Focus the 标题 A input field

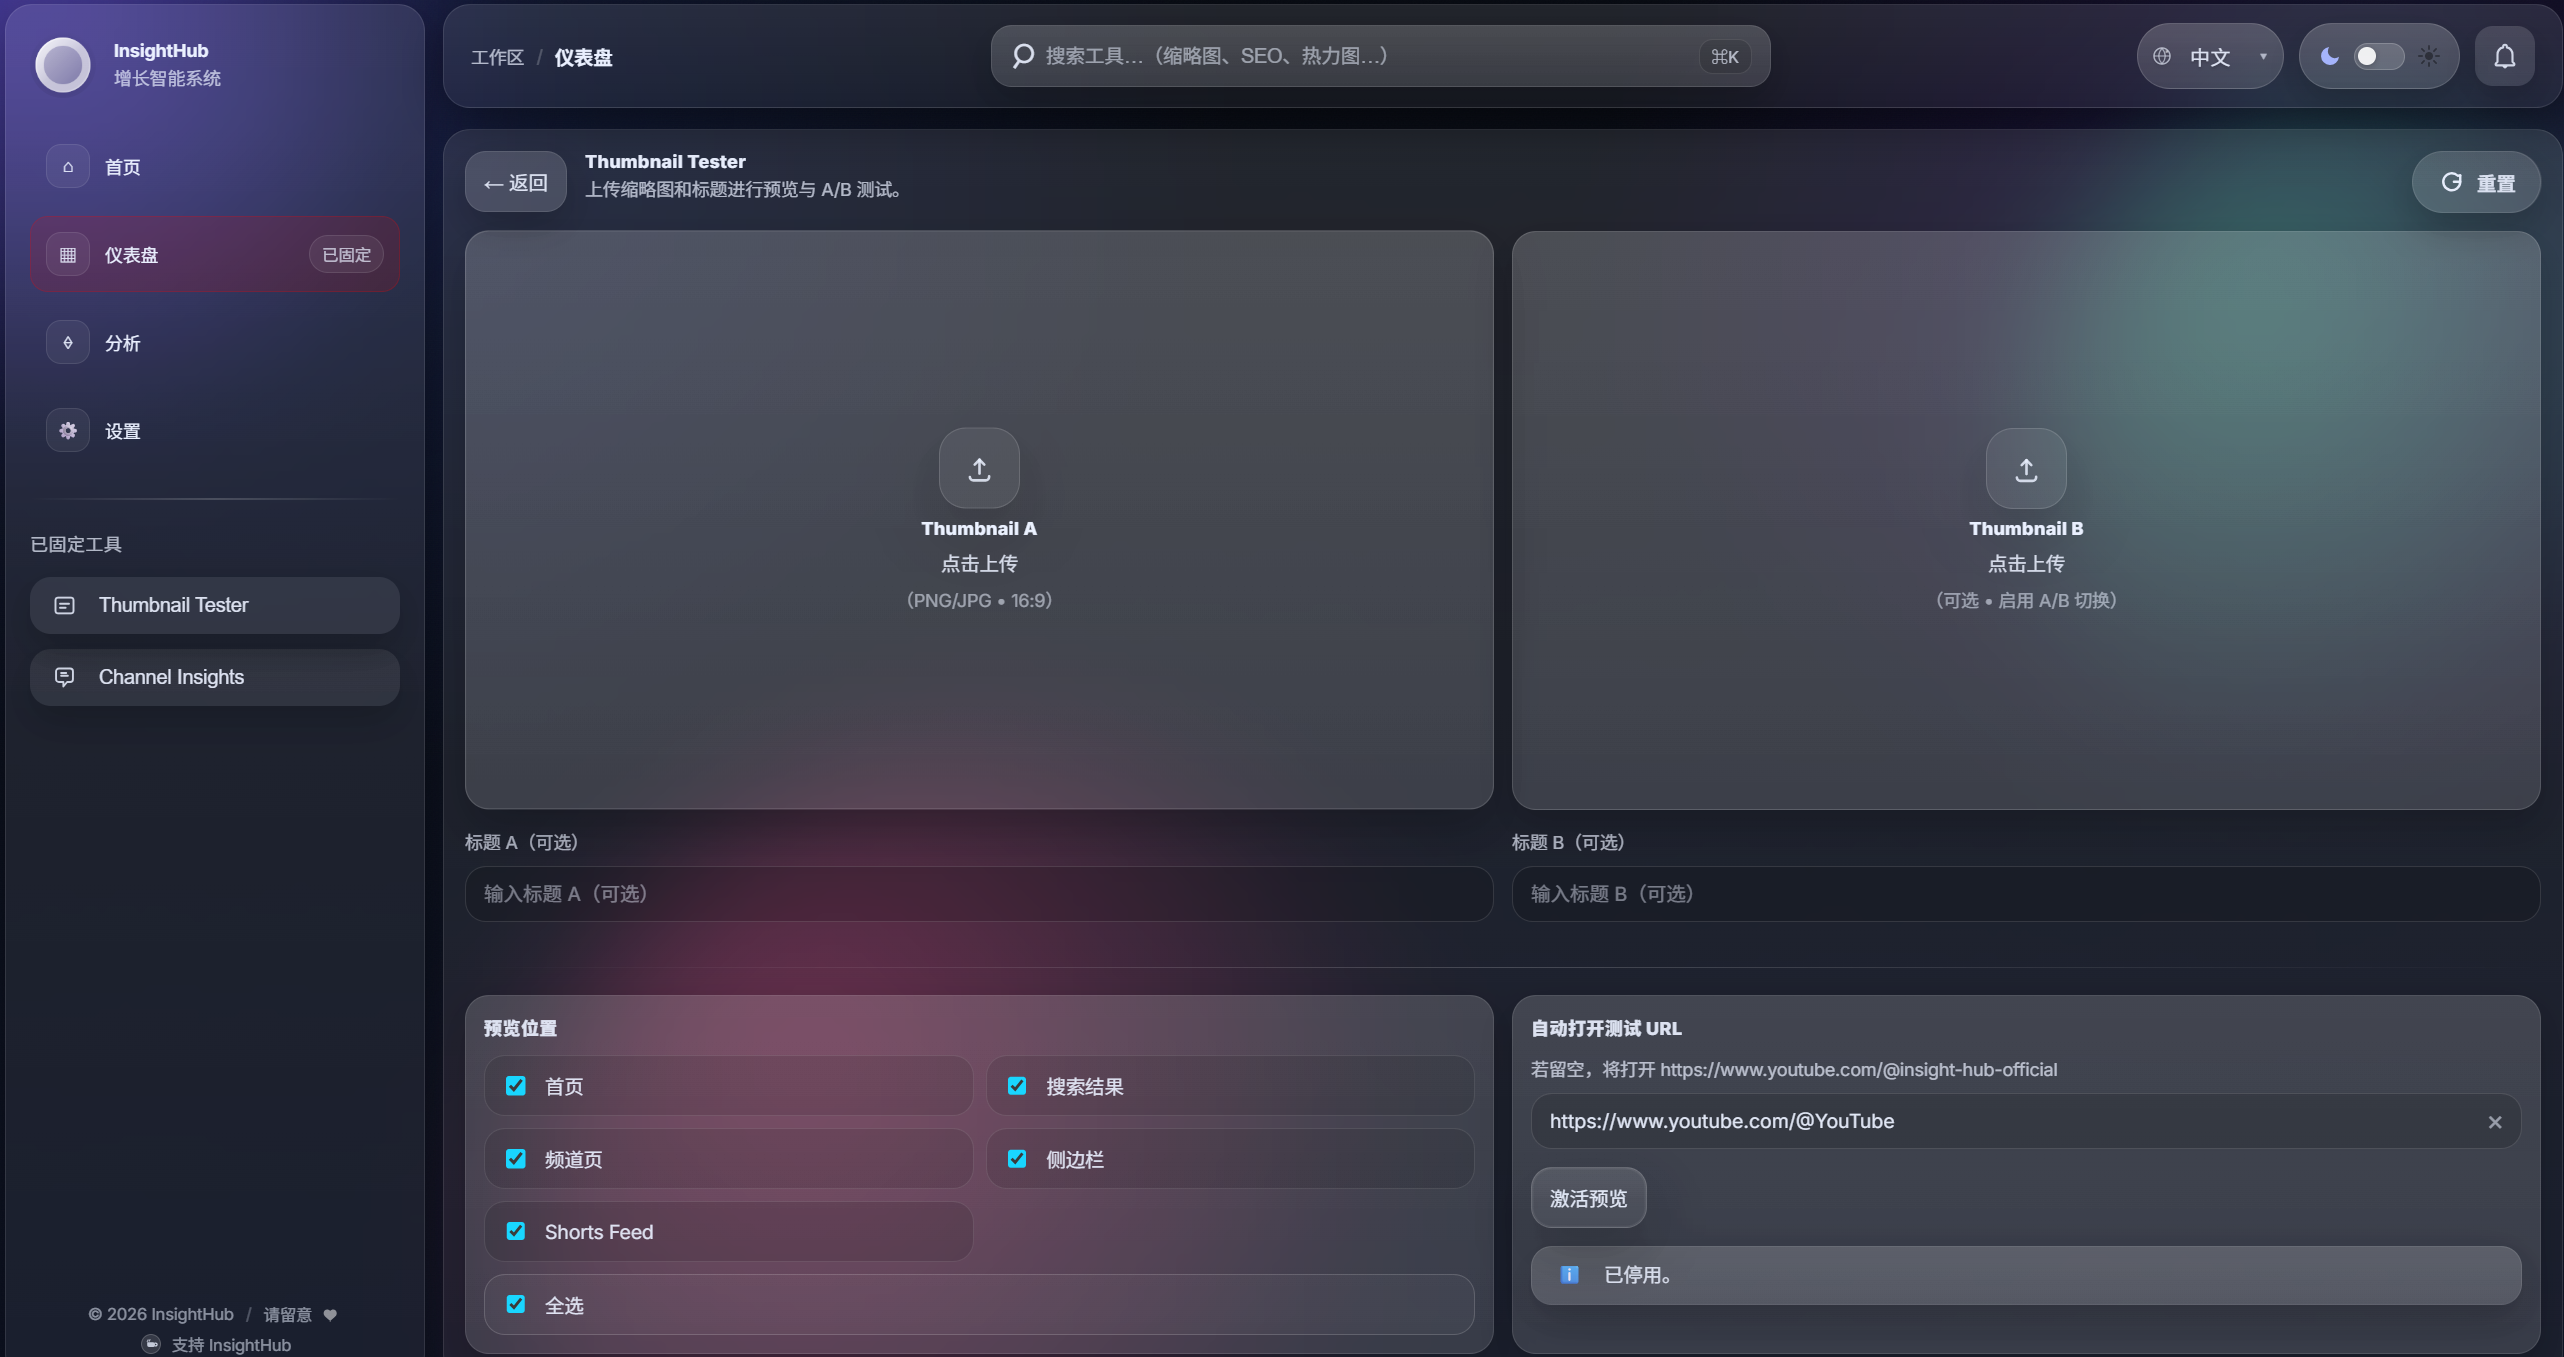pyautogui.click(x=979, y=894)
